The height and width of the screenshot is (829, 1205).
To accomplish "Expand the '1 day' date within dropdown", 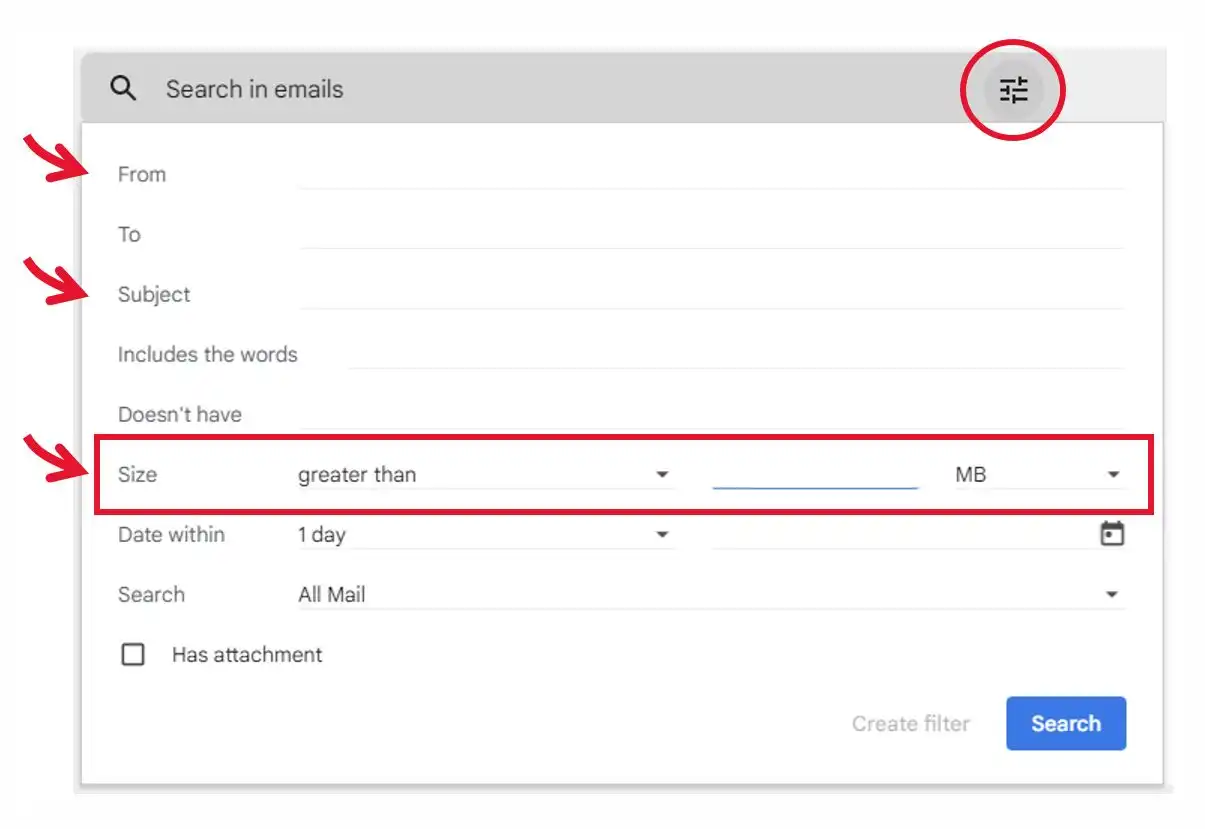I will coord(485,535).
